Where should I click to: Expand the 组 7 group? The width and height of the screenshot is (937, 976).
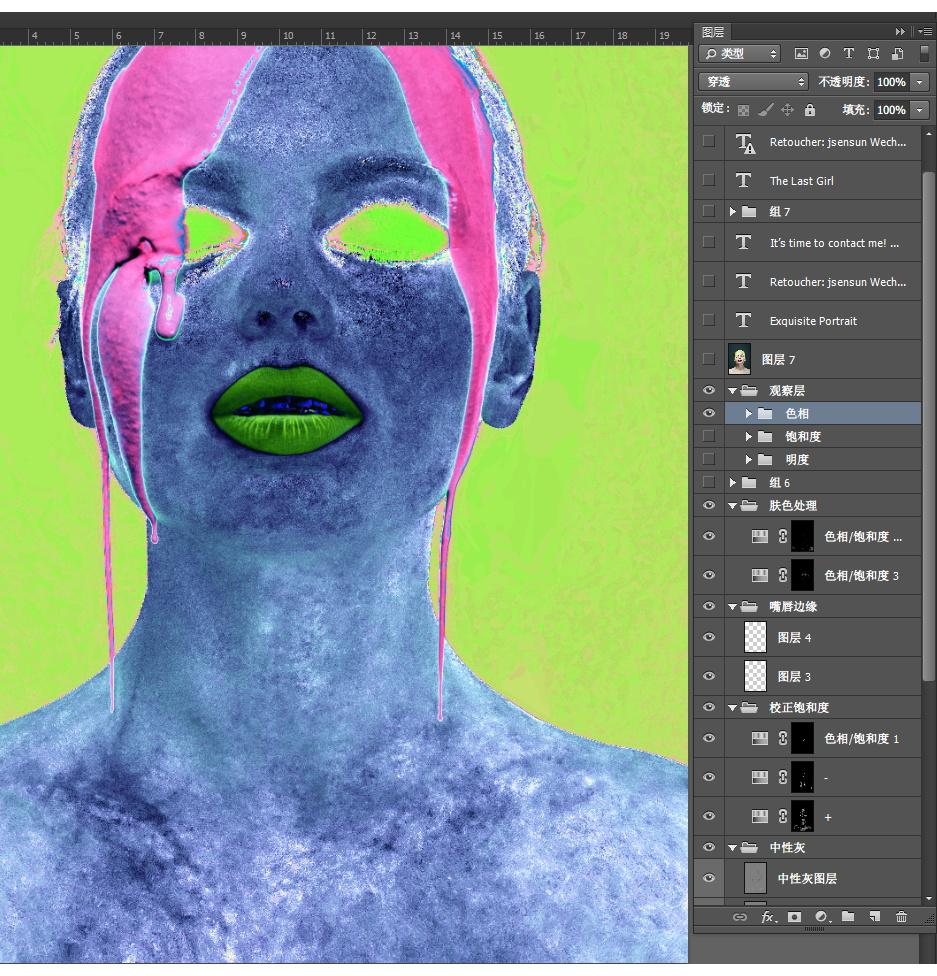[x=733, y=212]
